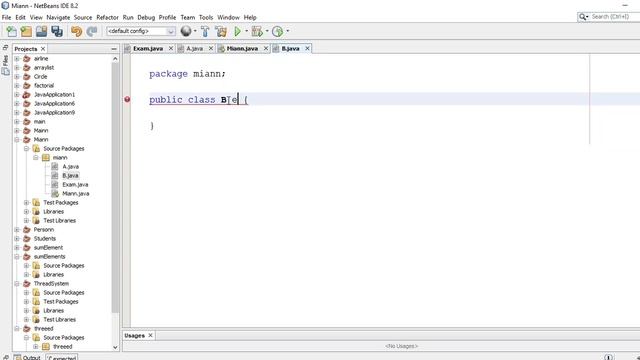Collapse the ThreadSystem project node
The height and width of the screenshot is (360, 640).
click(x=17, y=283)
